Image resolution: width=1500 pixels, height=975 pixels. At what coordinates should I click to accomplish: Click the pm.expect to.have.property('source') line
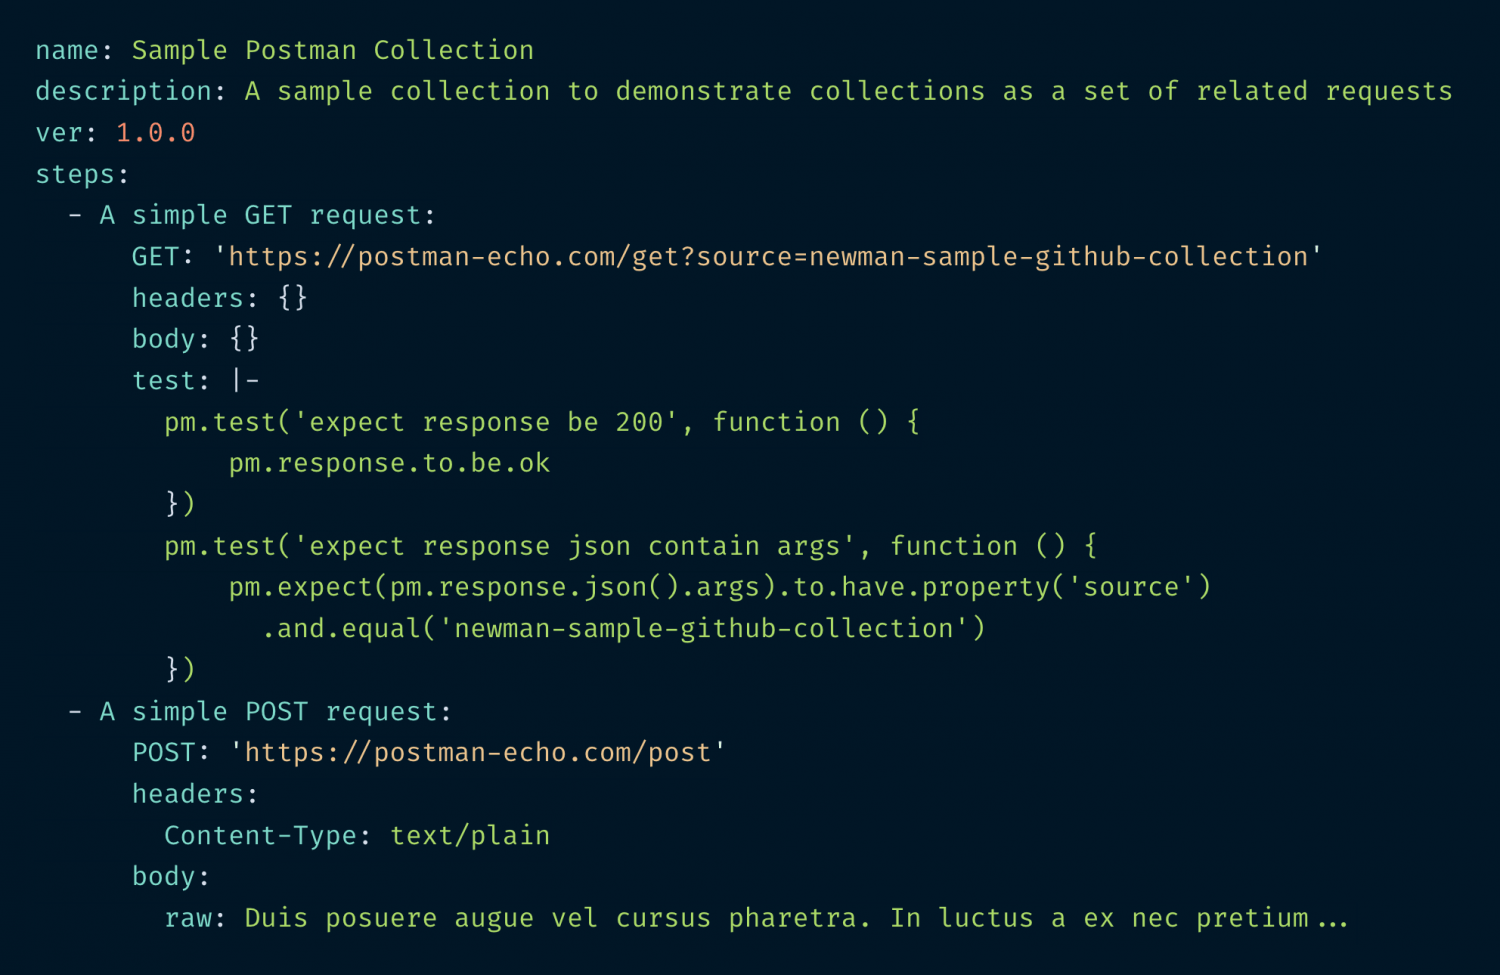[x=719, y=587]
